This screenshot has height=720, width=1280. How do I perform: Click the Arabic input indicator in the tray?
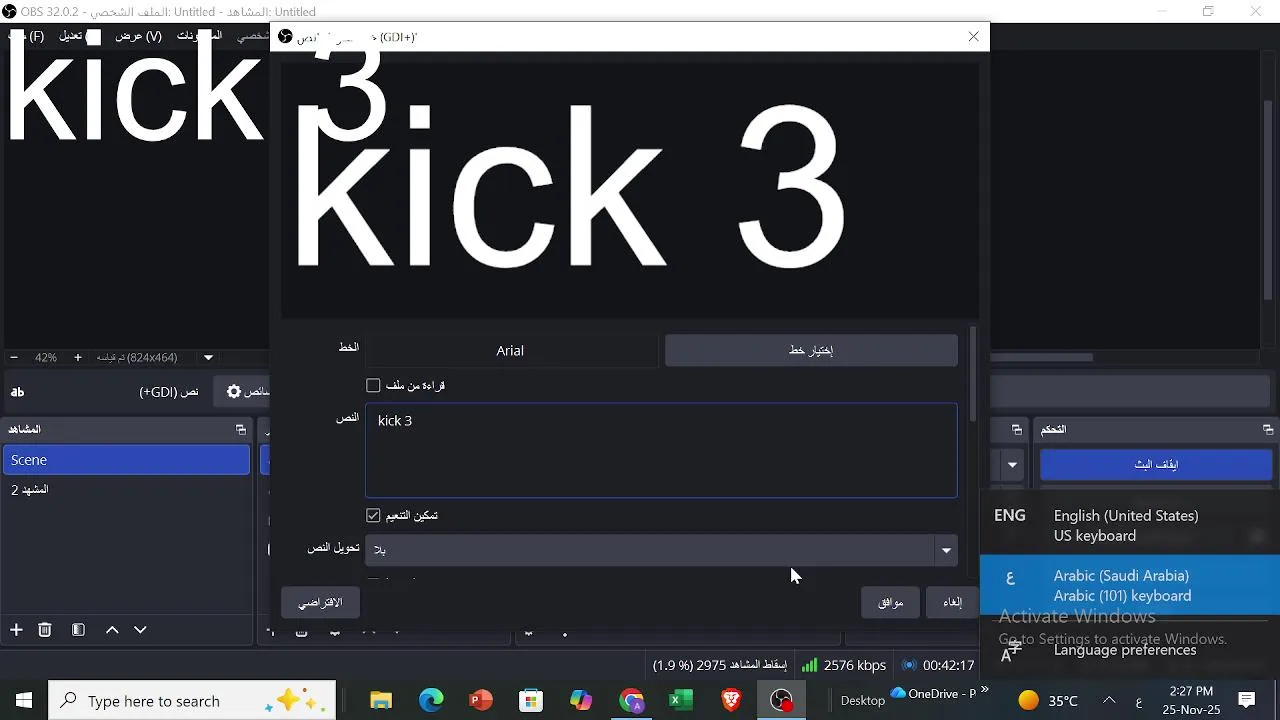click(1138, 701)
